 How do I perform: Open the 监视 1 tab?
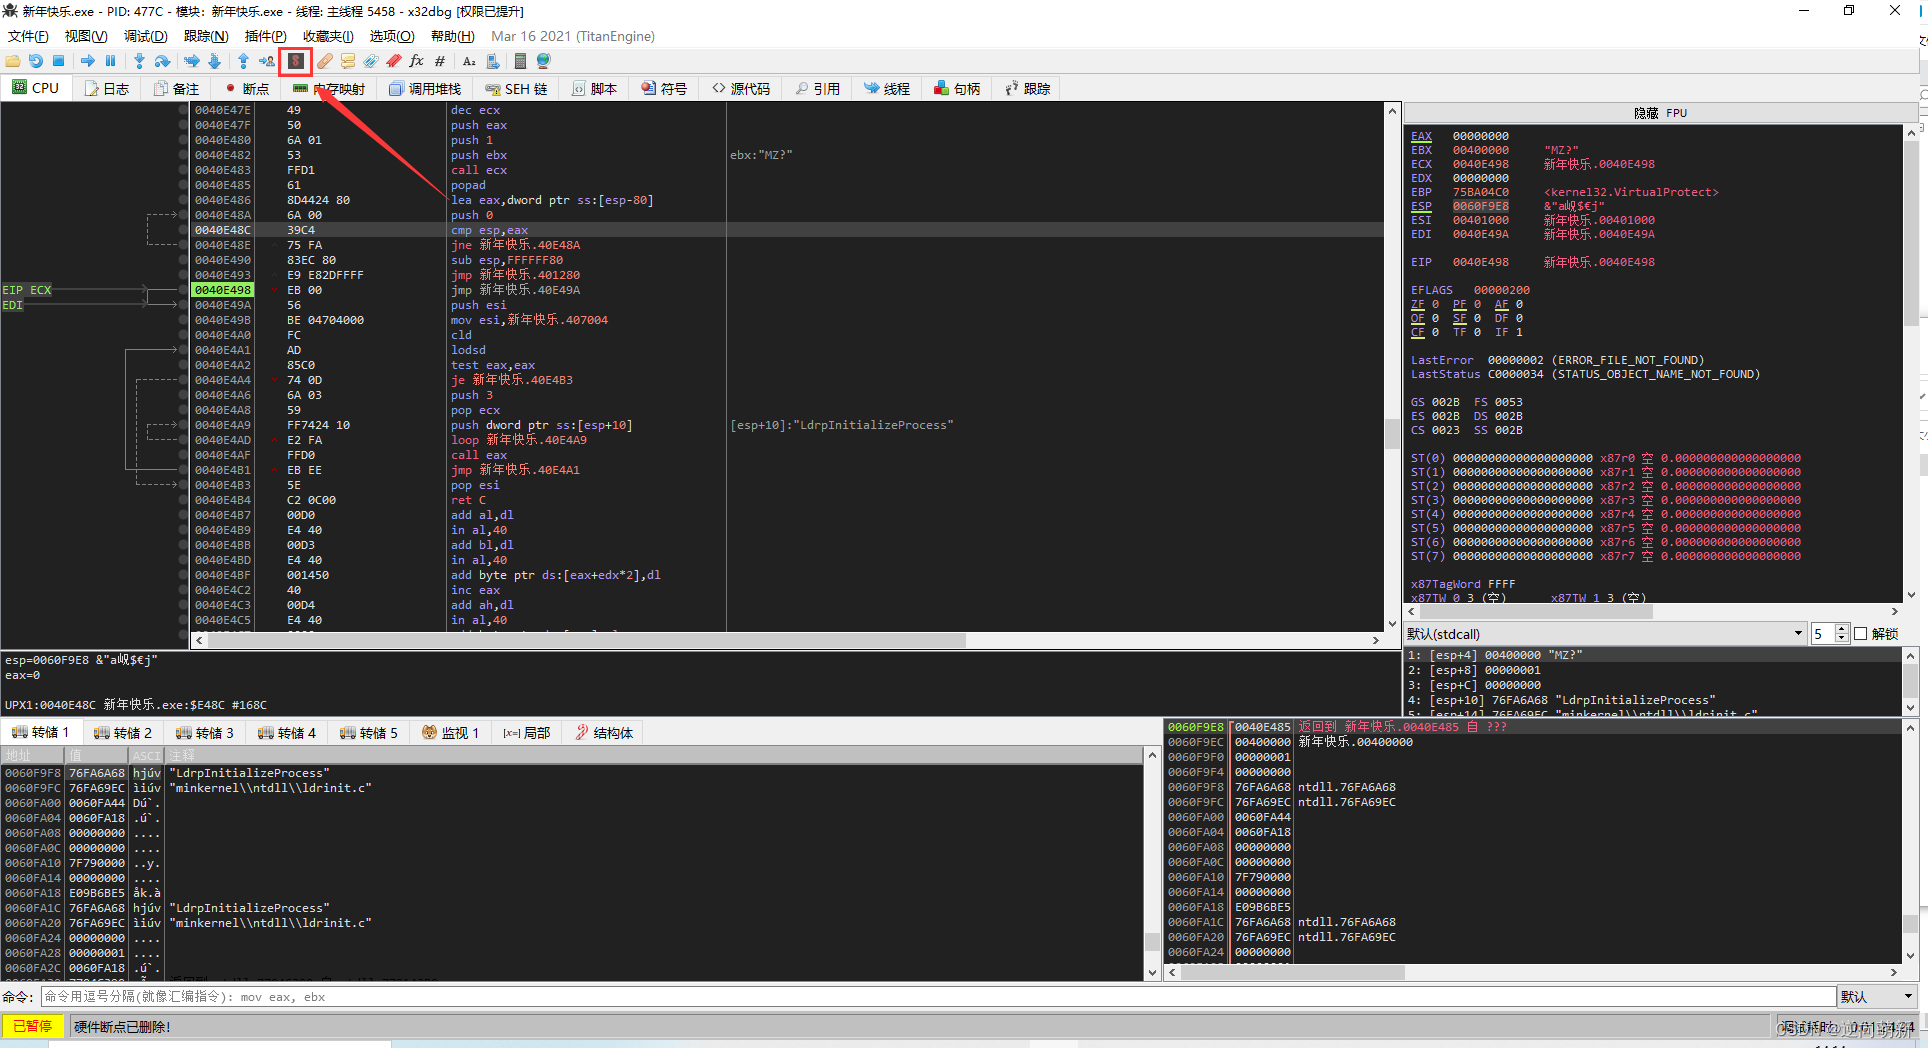[x=450, y=733]
